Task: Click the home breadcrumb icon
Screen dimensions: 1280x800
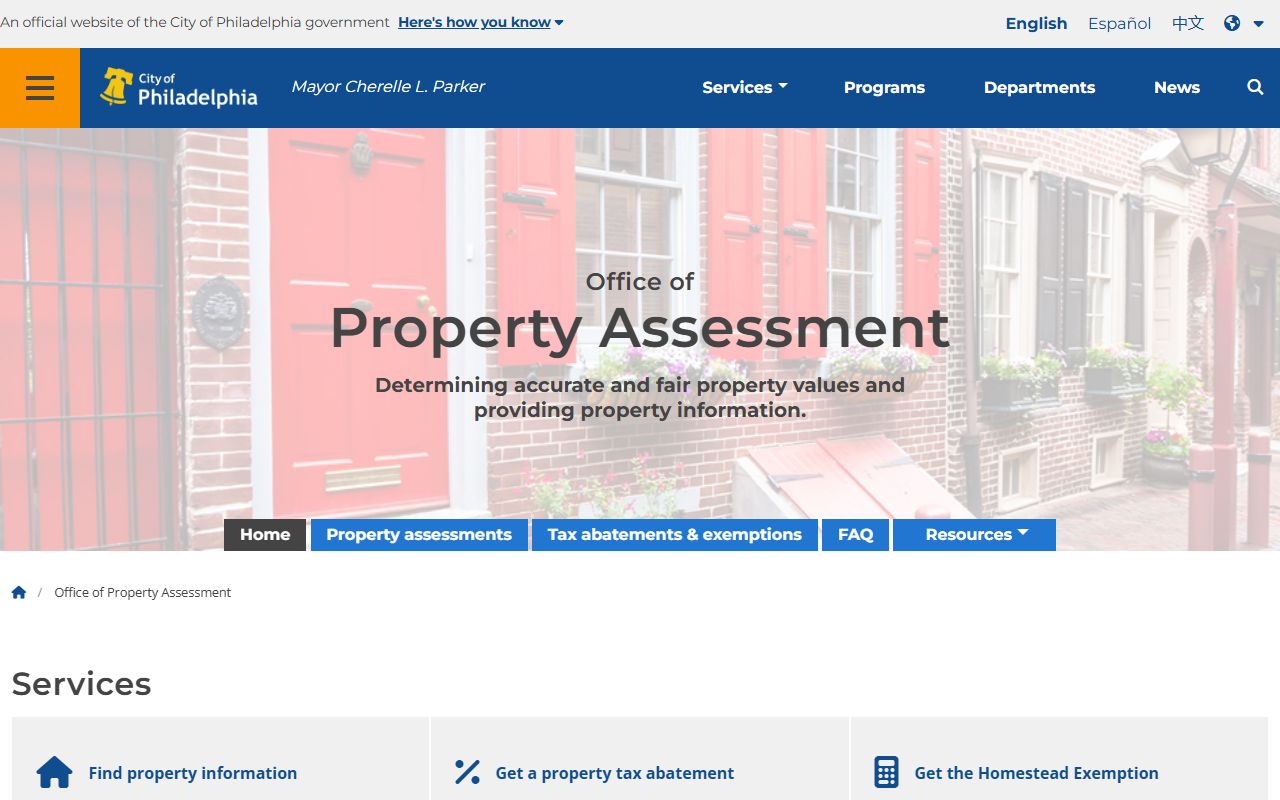Action: pyautogui.click(x=19, y=592)
